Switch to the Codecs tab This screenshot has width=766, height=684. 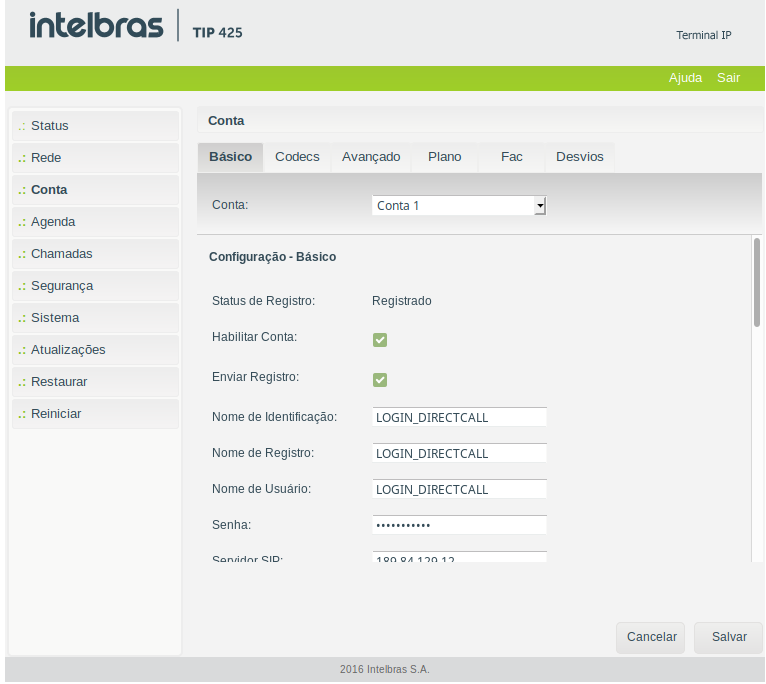pos(297,157)
